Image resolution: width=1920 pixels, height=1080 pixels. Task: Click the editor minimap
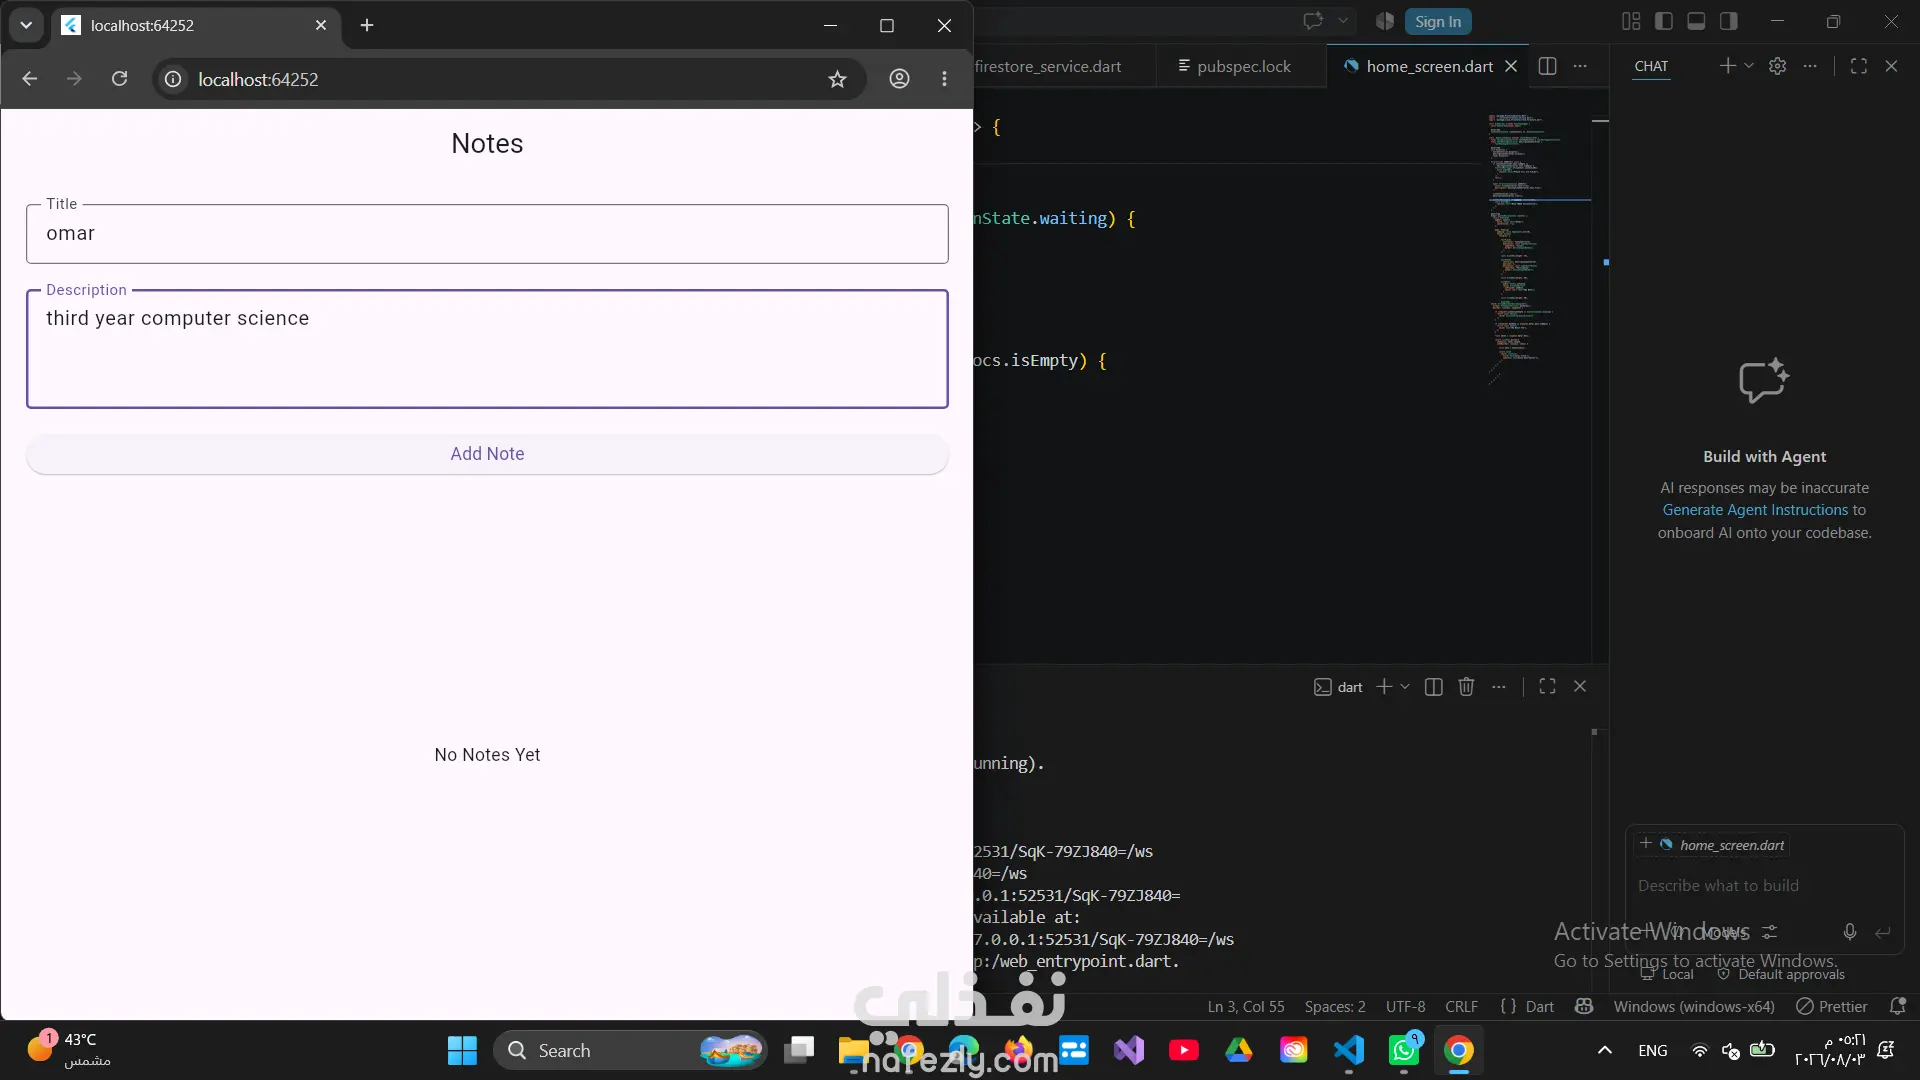tap(1540, 250)
